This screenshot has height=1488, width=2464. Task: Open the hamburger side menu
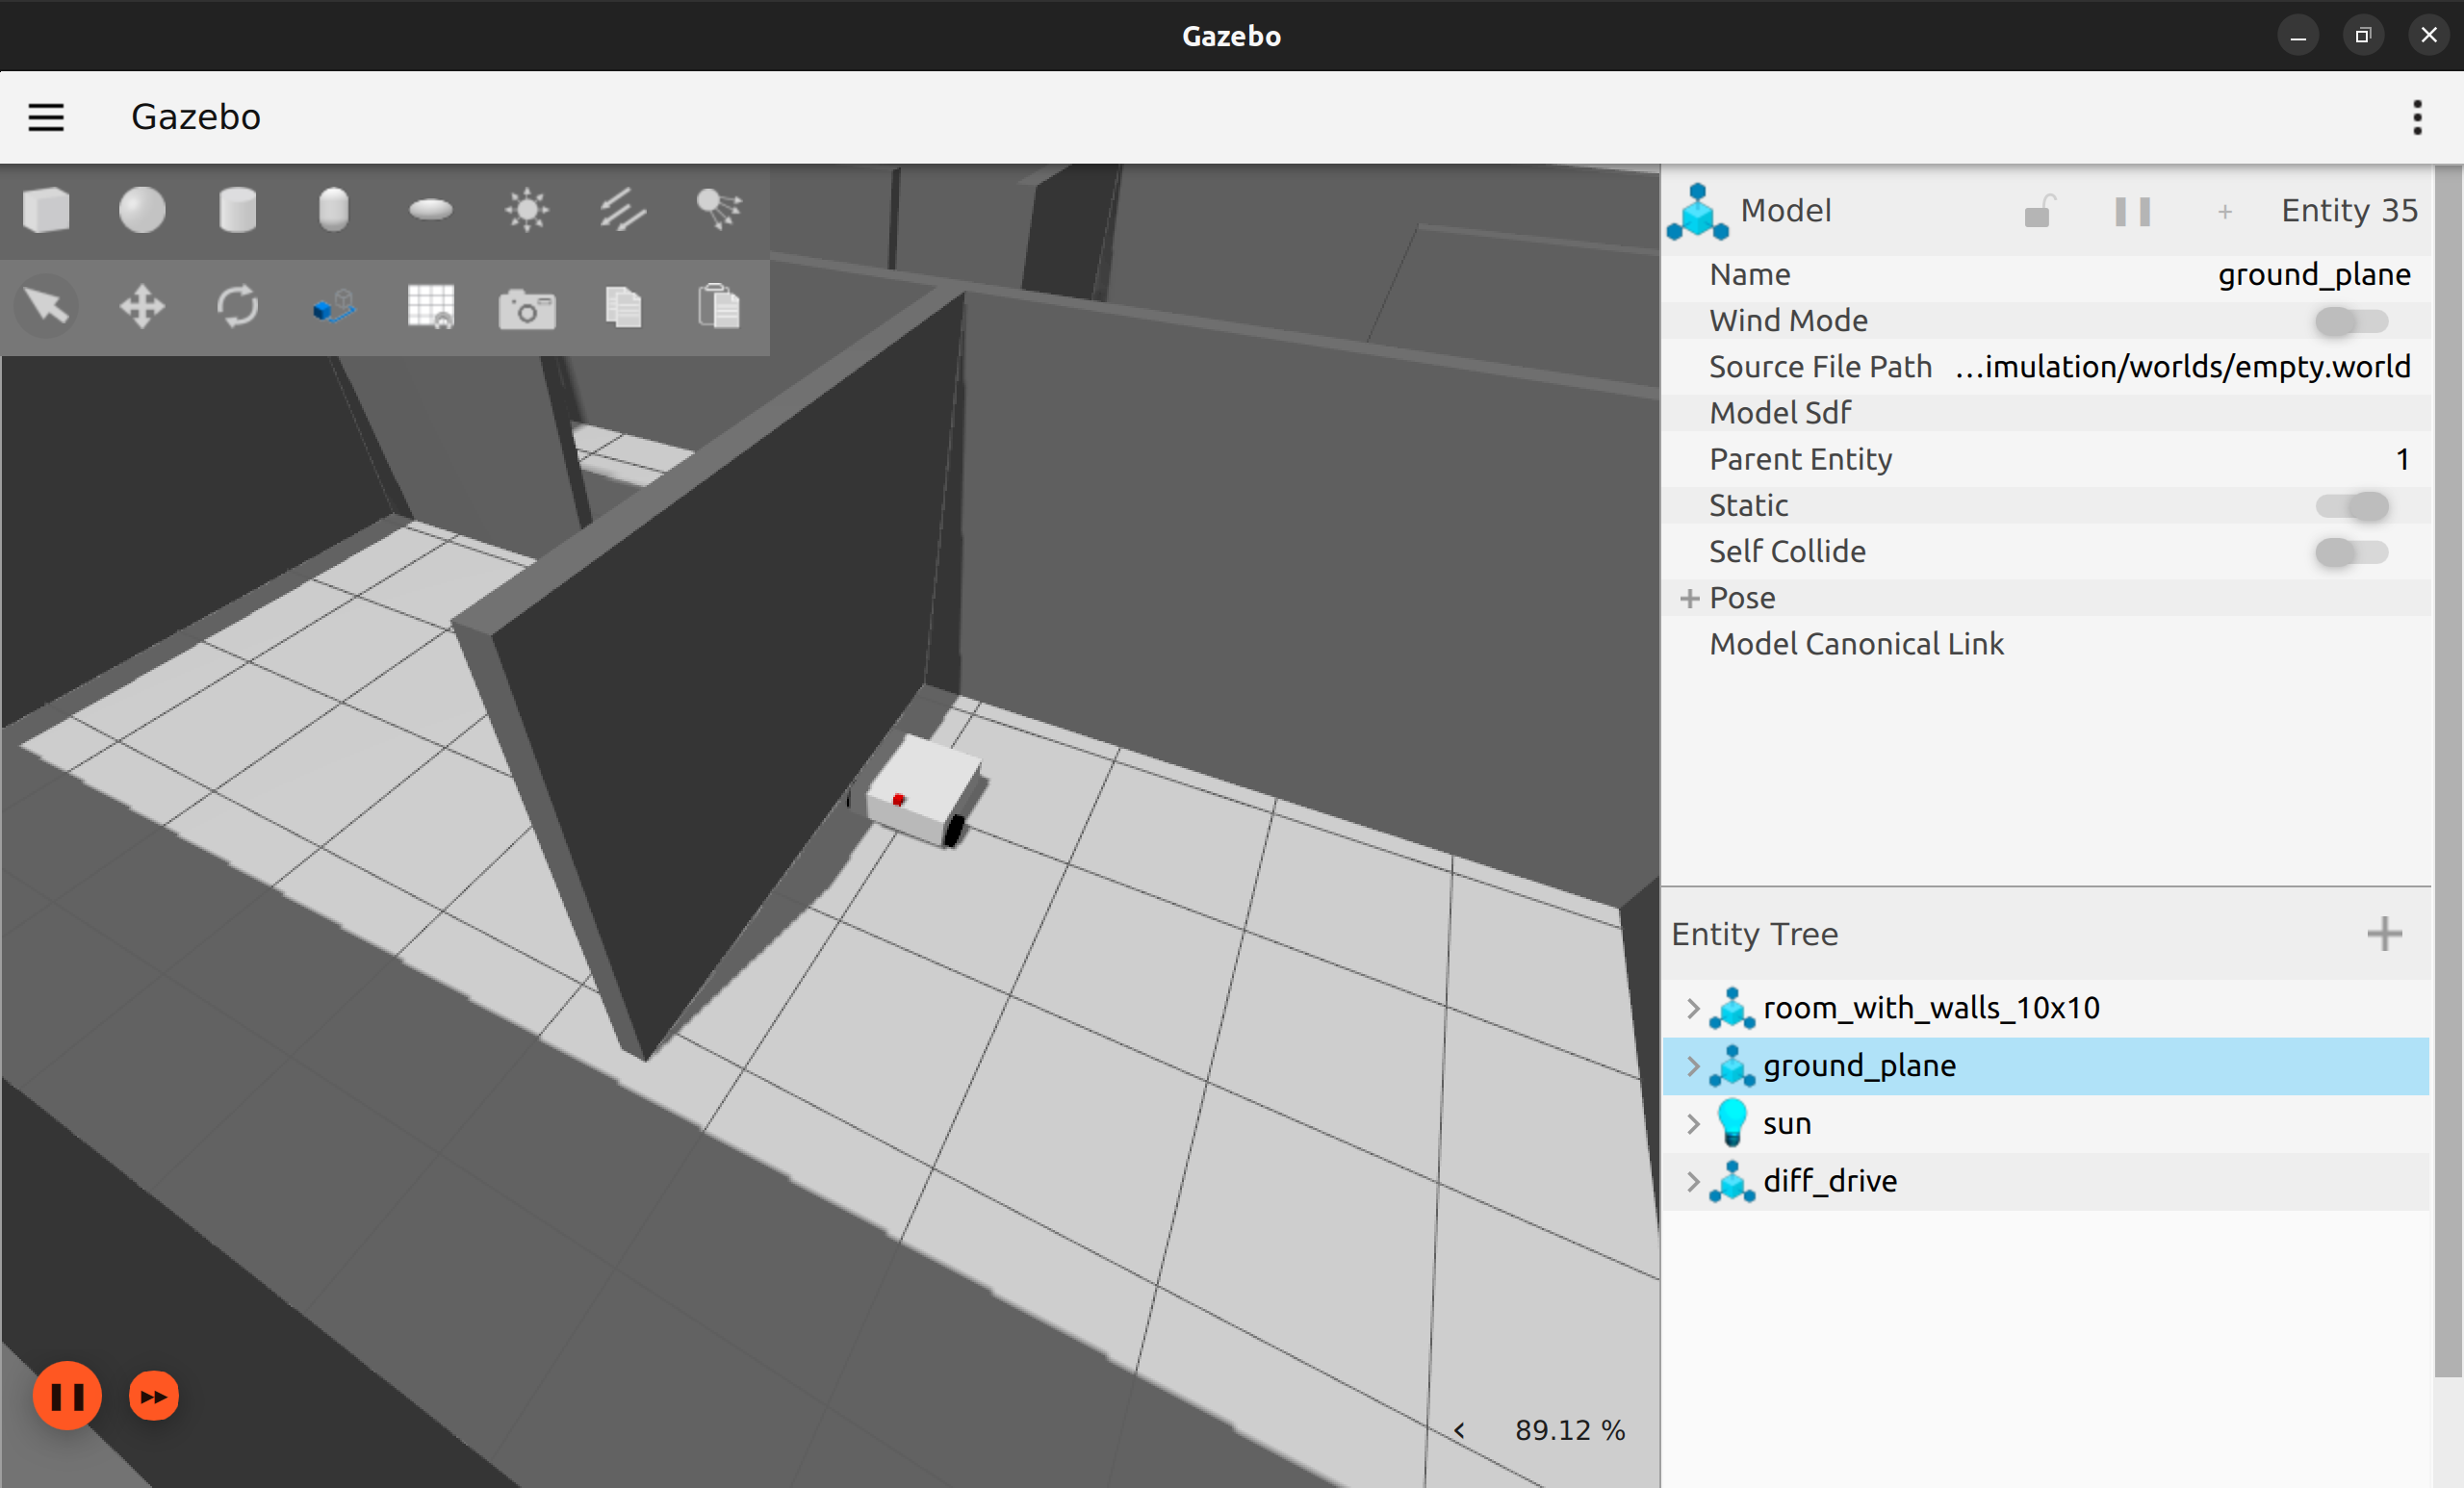click(x=46, y=118)
